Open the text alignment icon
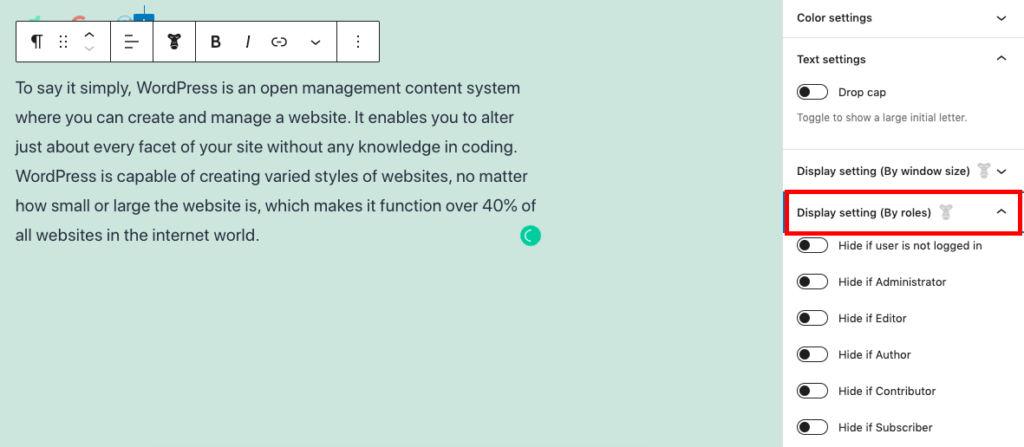 pos(132,42)
